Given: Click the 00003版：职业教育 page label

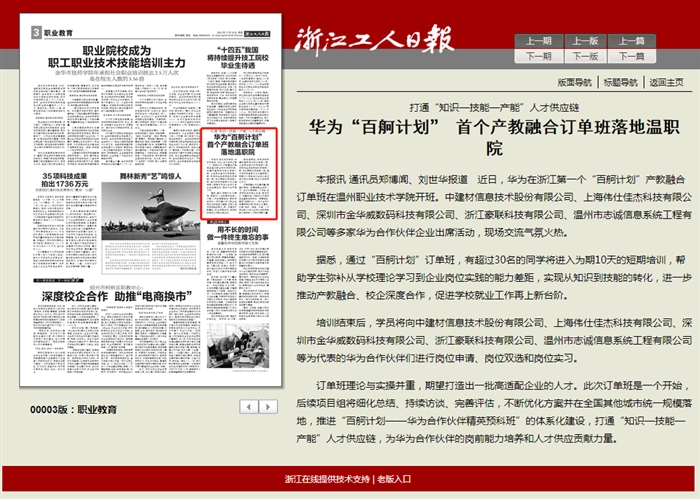Looking at the screenshot, I should click(73, 409).
